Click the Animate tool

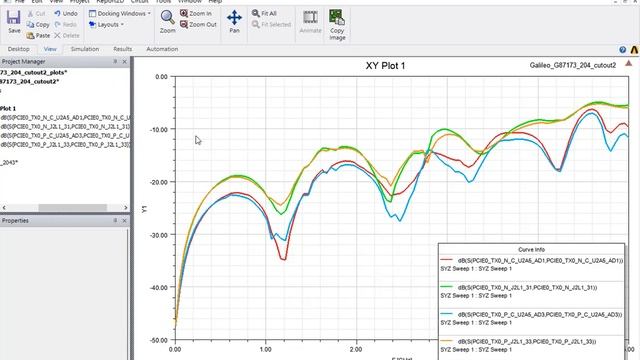(x=310, y=22)
